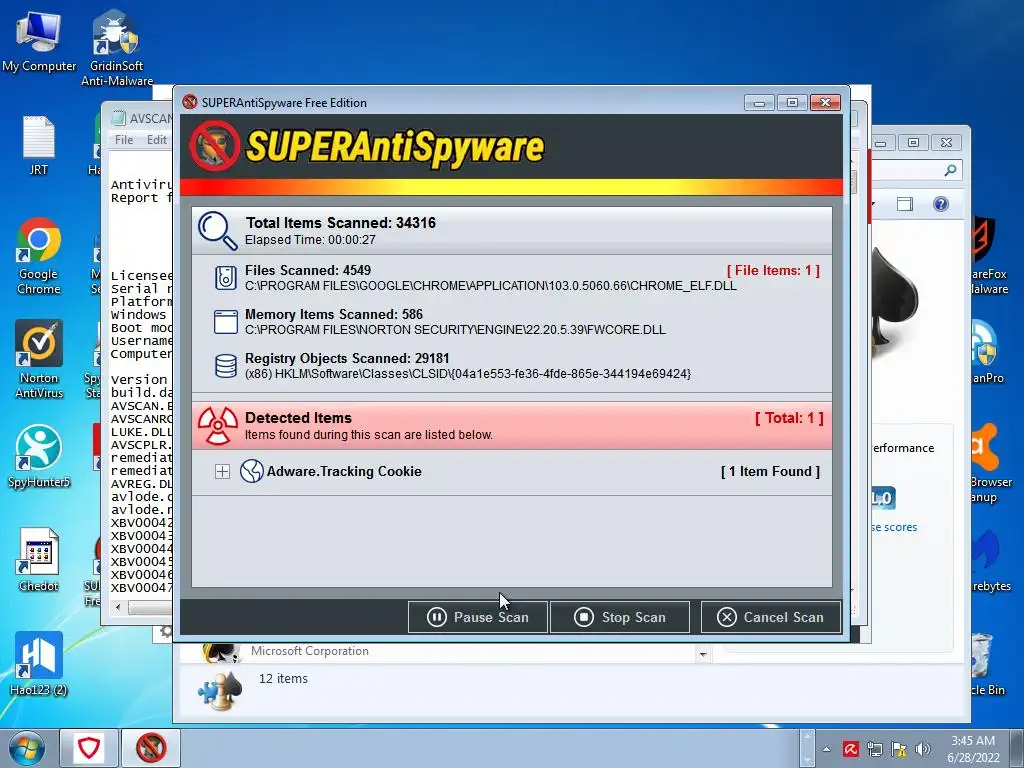The width and height of the screenshot is (1024, 768).
Task: Stop the scan
Action: click(620, 617)
